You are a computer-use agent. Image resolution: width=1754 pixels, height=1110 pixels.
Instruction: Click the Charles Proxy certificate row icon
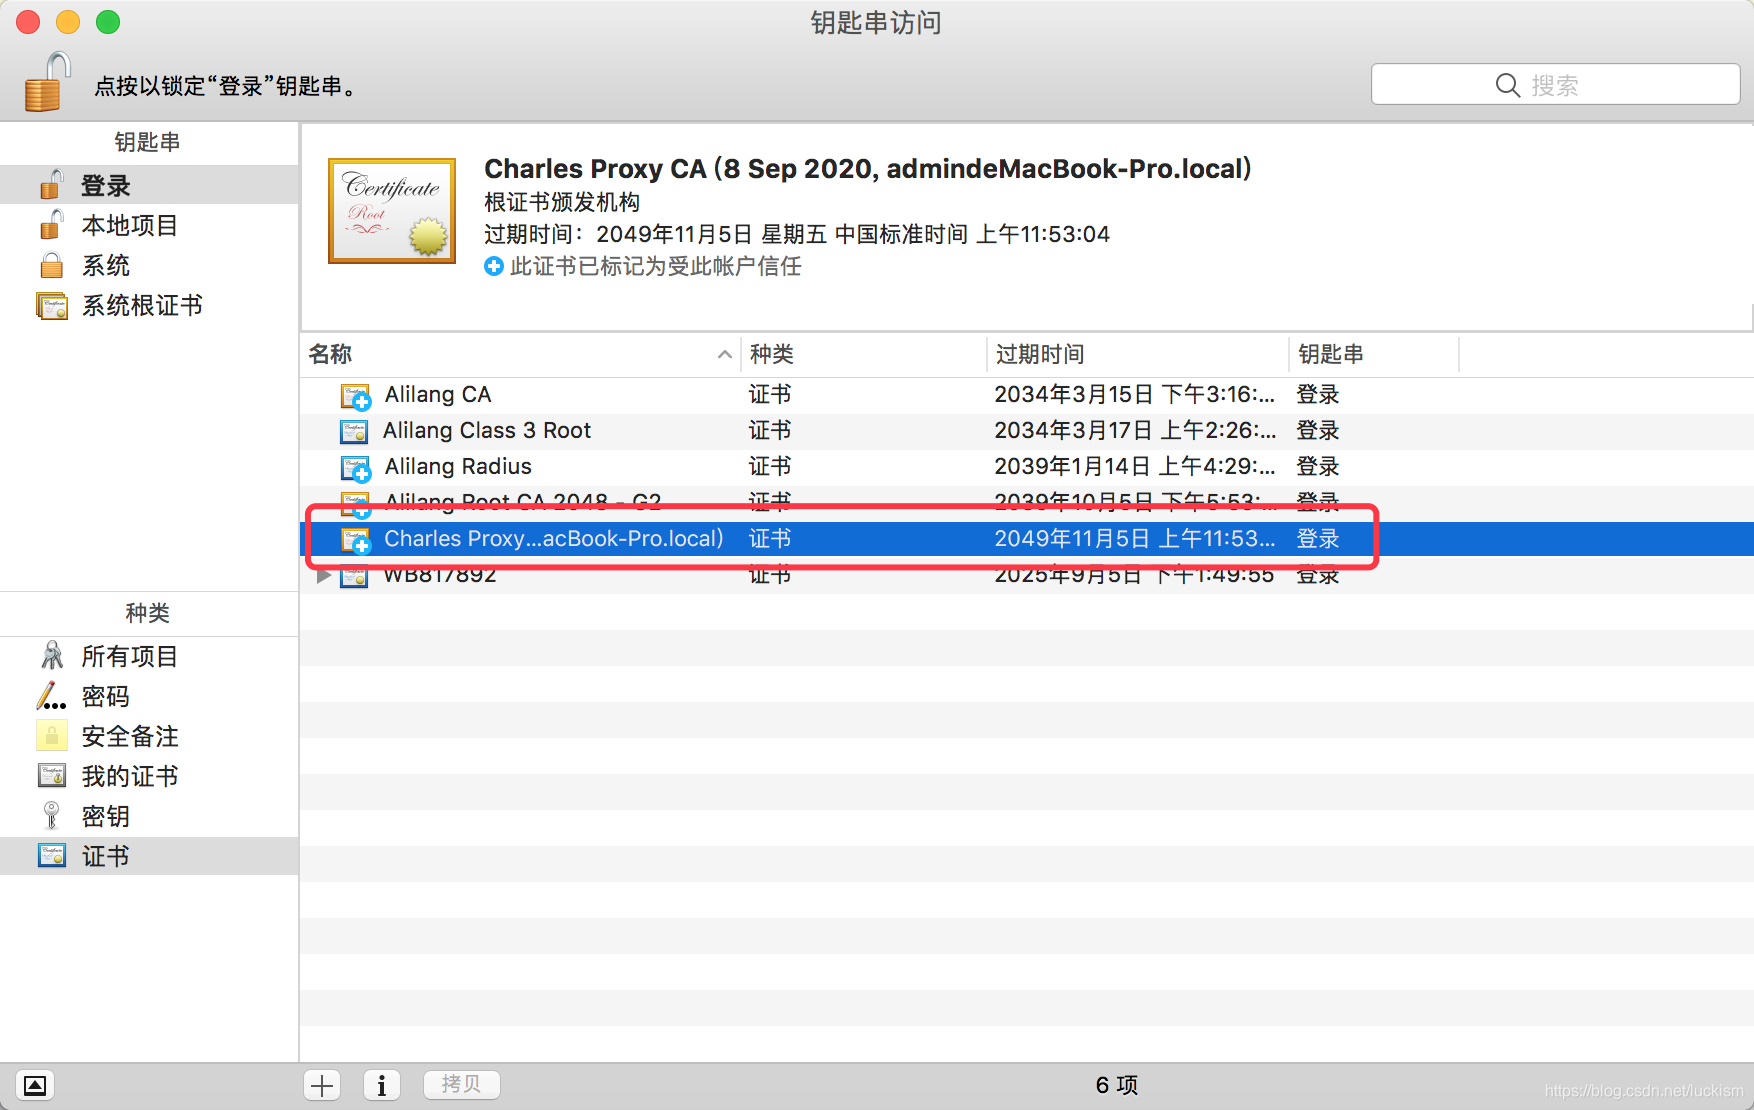[x=356, y=540]
